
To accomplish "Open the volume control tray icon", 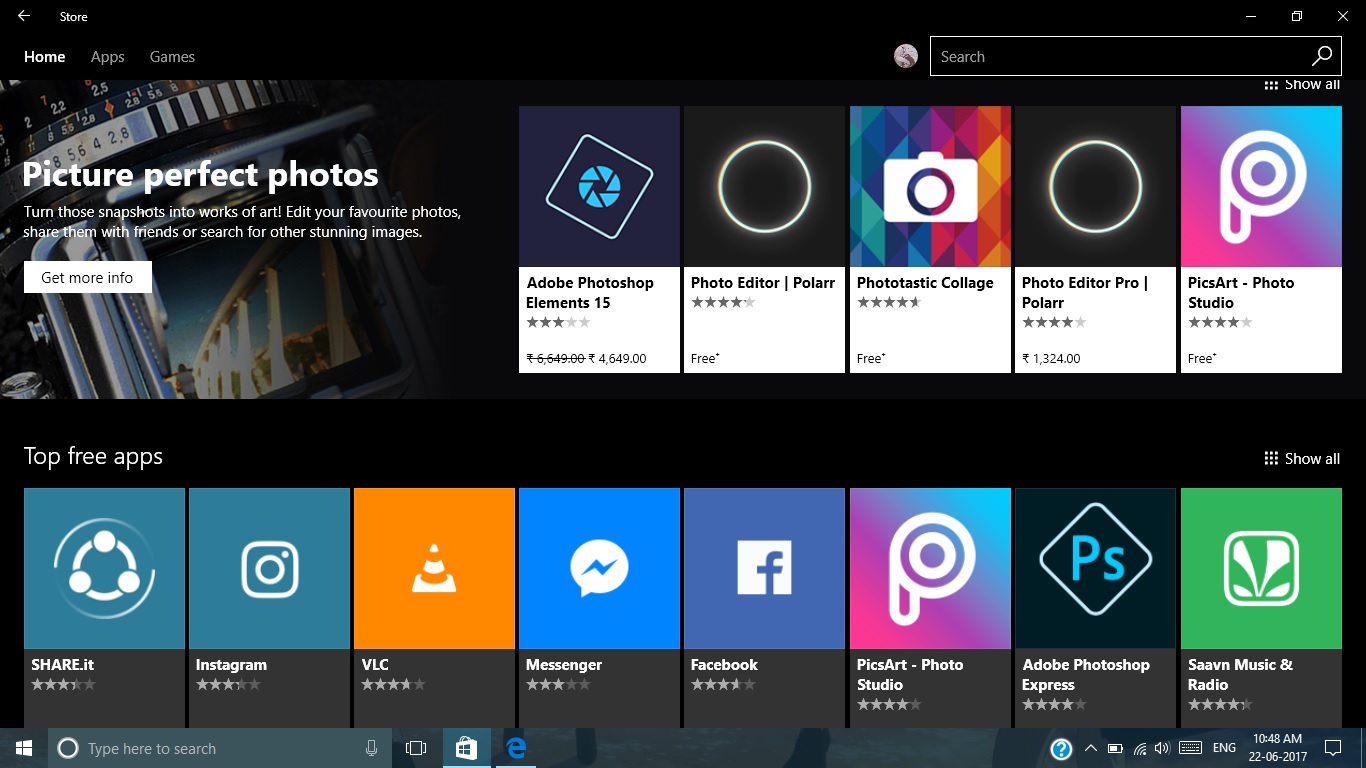I will (x=1162, y=748).
